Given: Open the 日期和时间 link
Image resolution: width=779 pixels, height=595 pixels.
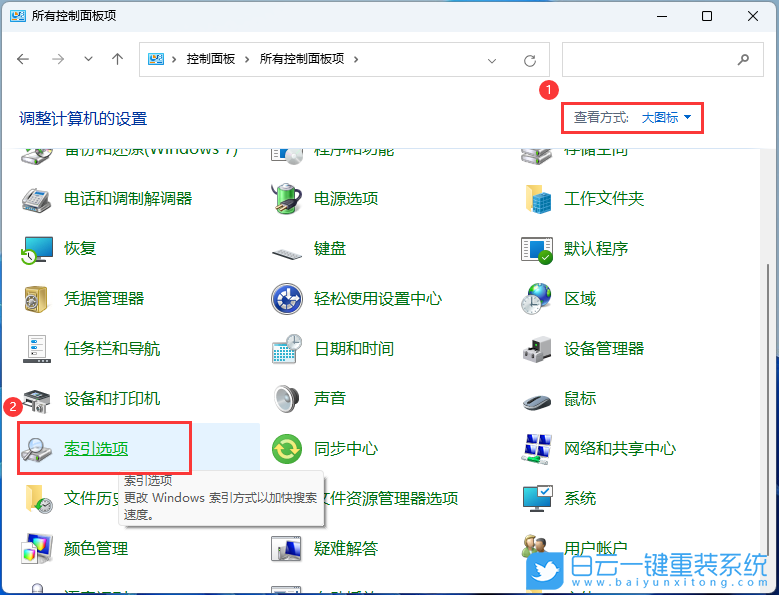Looking at the screenshot, I should (x=354, y=349).
